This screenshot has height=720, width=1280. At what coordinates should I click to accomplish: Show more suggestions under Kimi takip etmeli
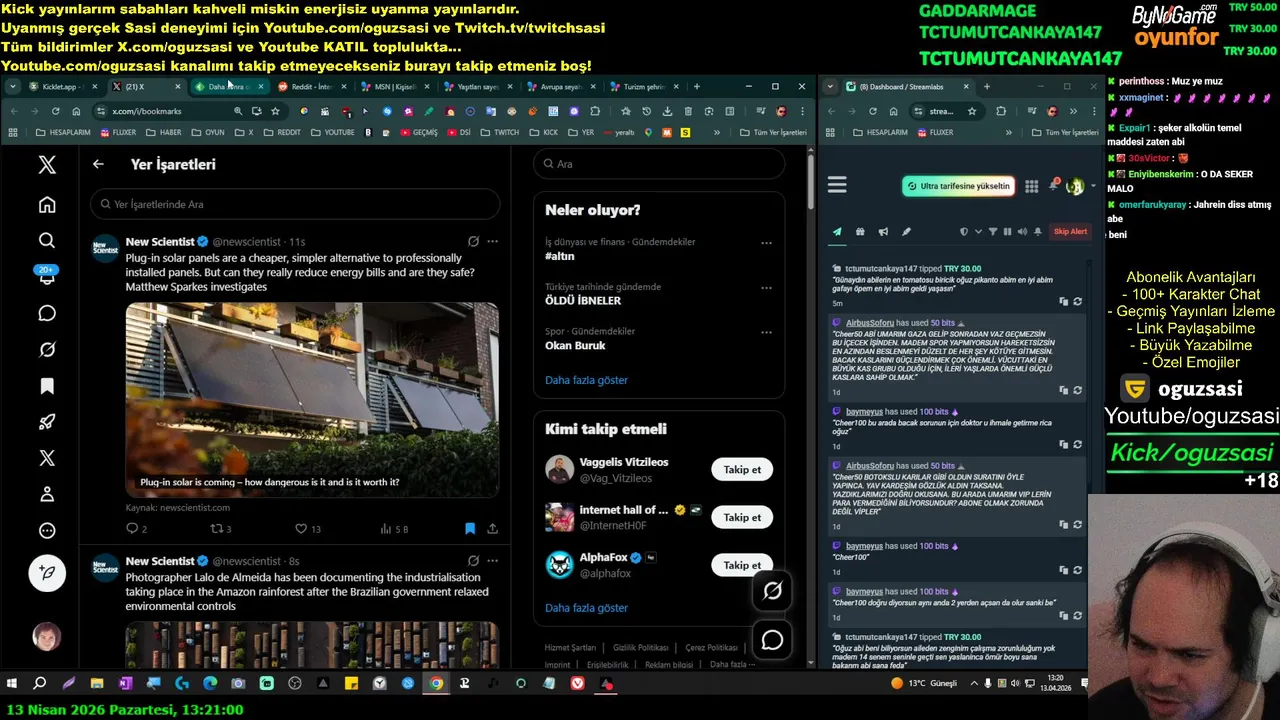tap(586, 608)
